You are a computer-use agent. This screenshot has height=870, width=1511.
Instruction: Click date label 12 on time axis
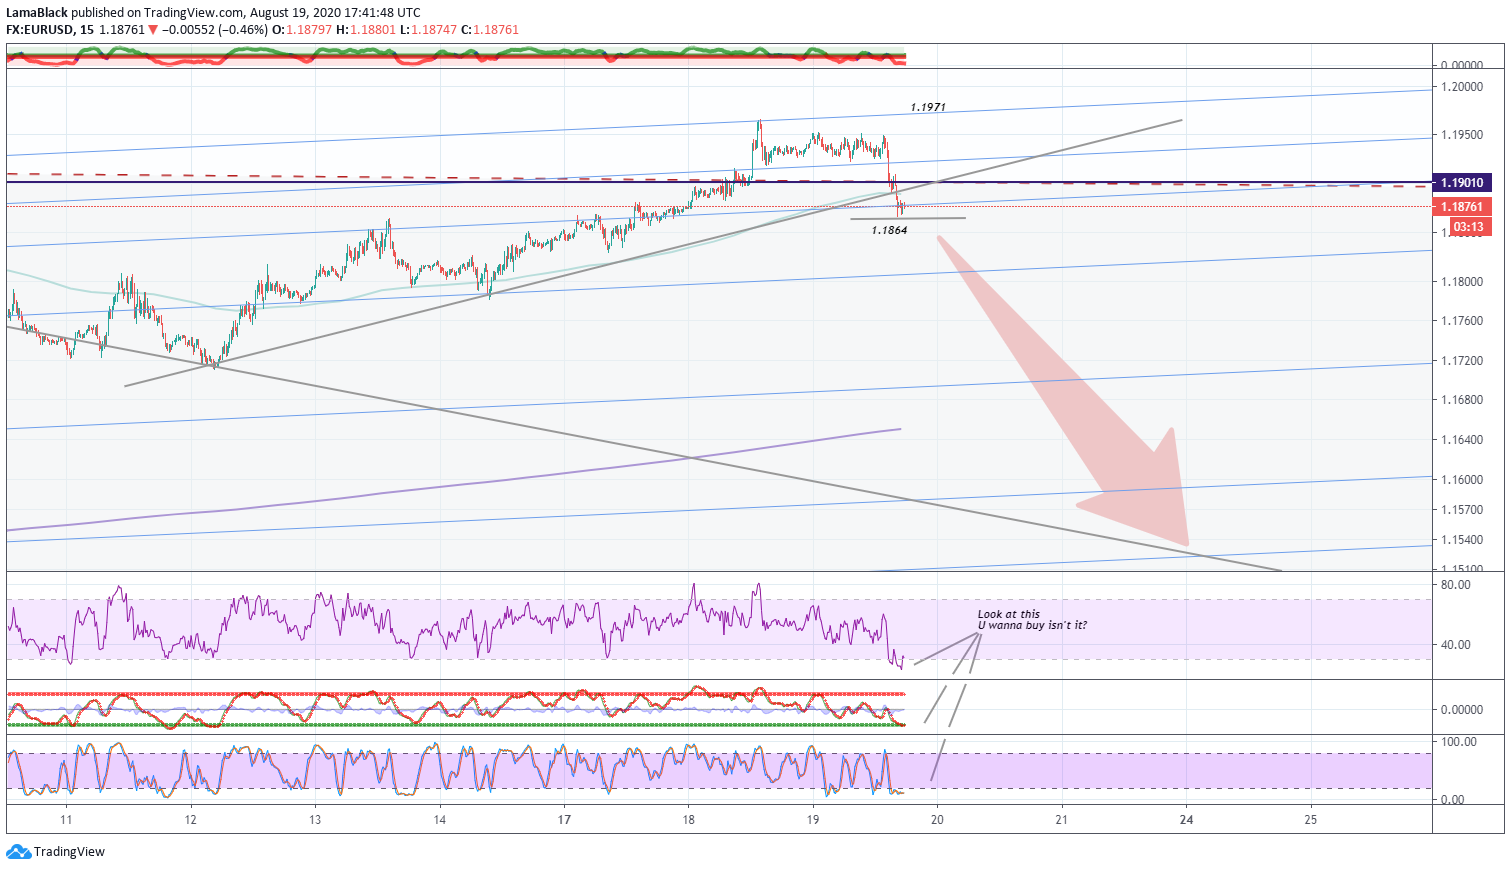(191, 820)
